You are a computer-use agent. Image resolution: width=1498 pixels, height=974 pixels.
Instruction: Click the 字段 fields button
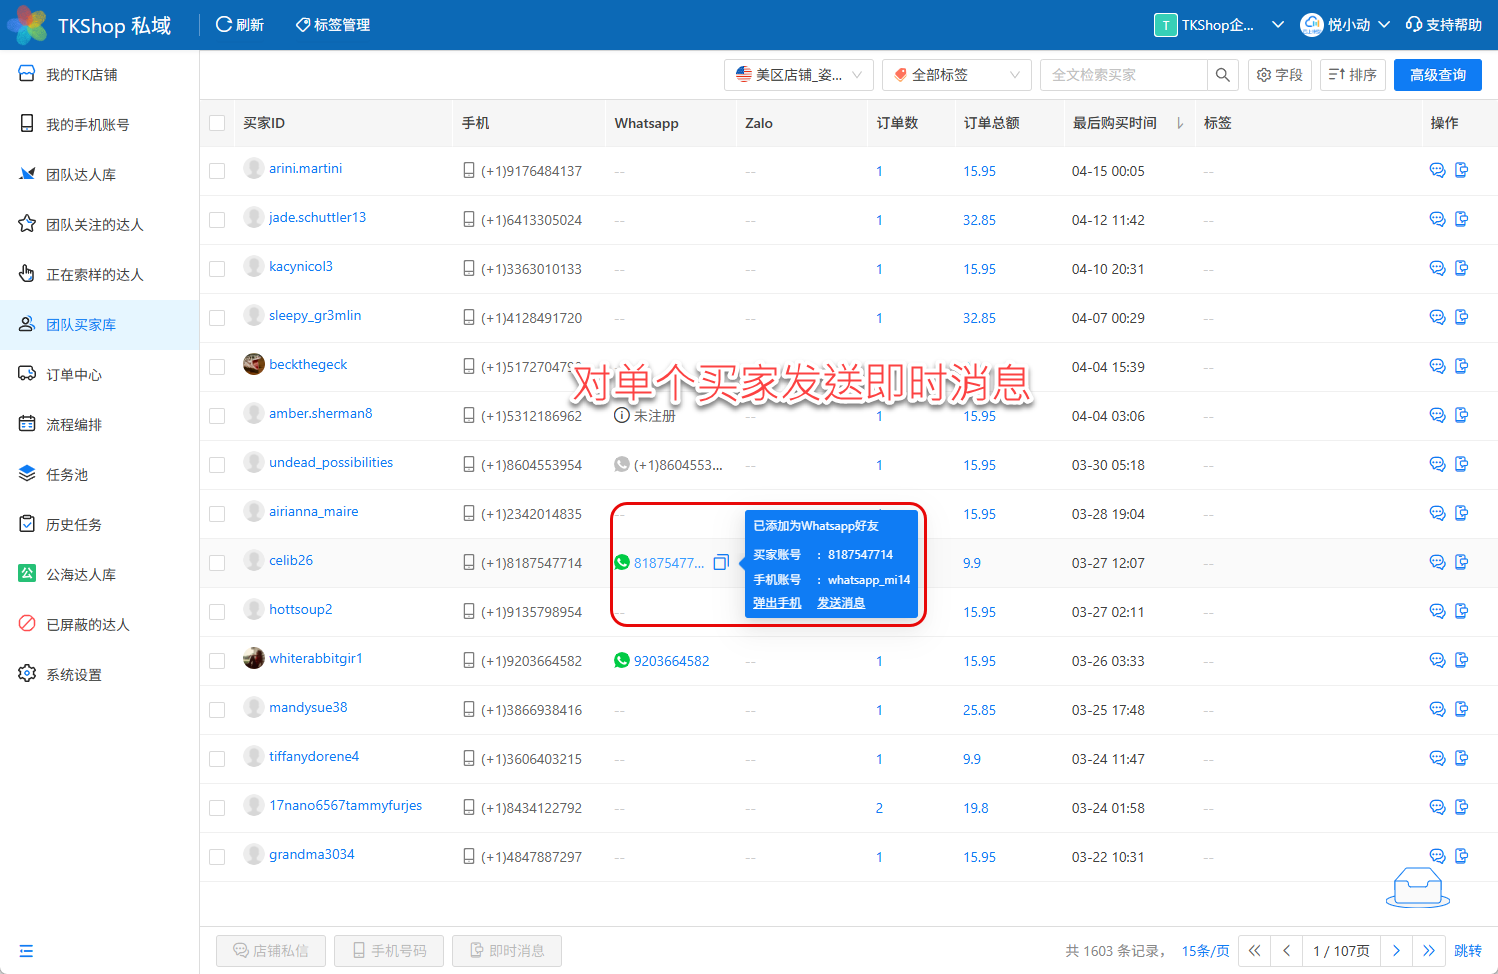click(1280, 75)
